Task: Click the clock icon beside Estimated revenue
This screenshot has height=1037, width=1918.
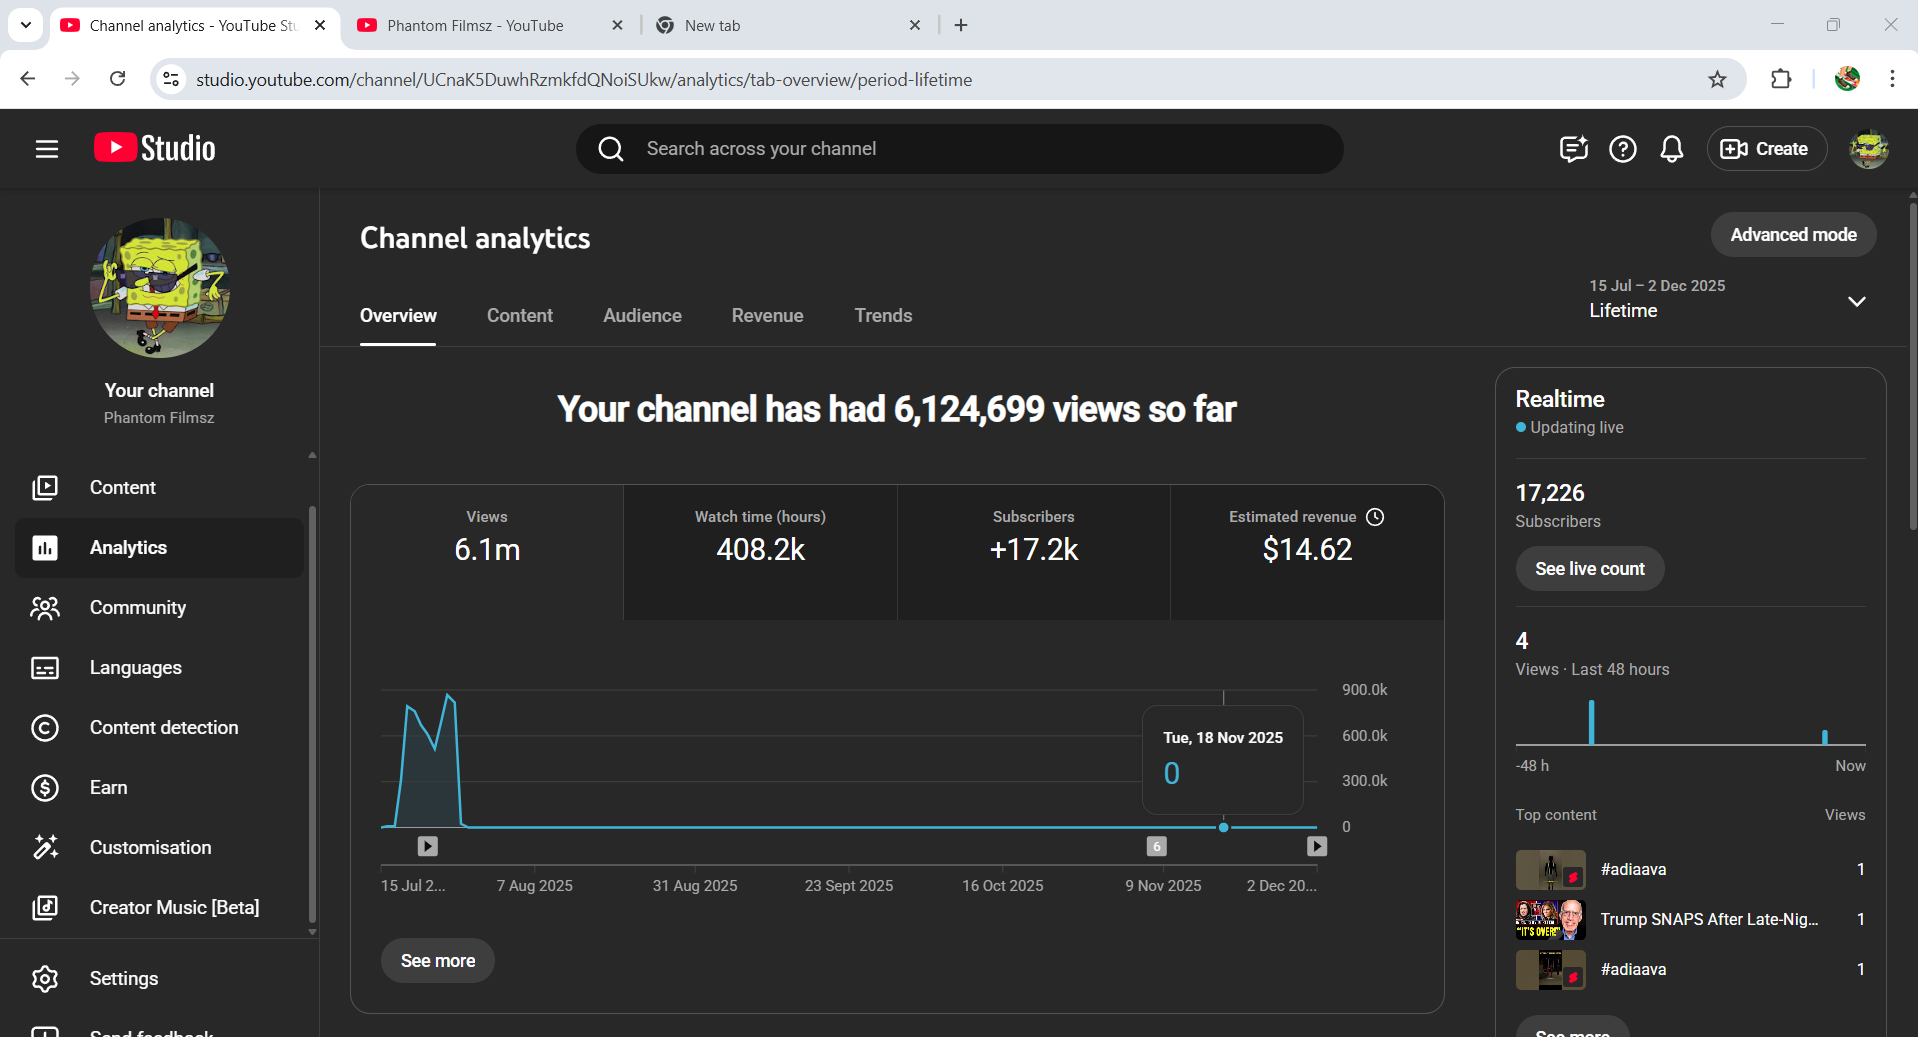Action: coord(1375,517)
